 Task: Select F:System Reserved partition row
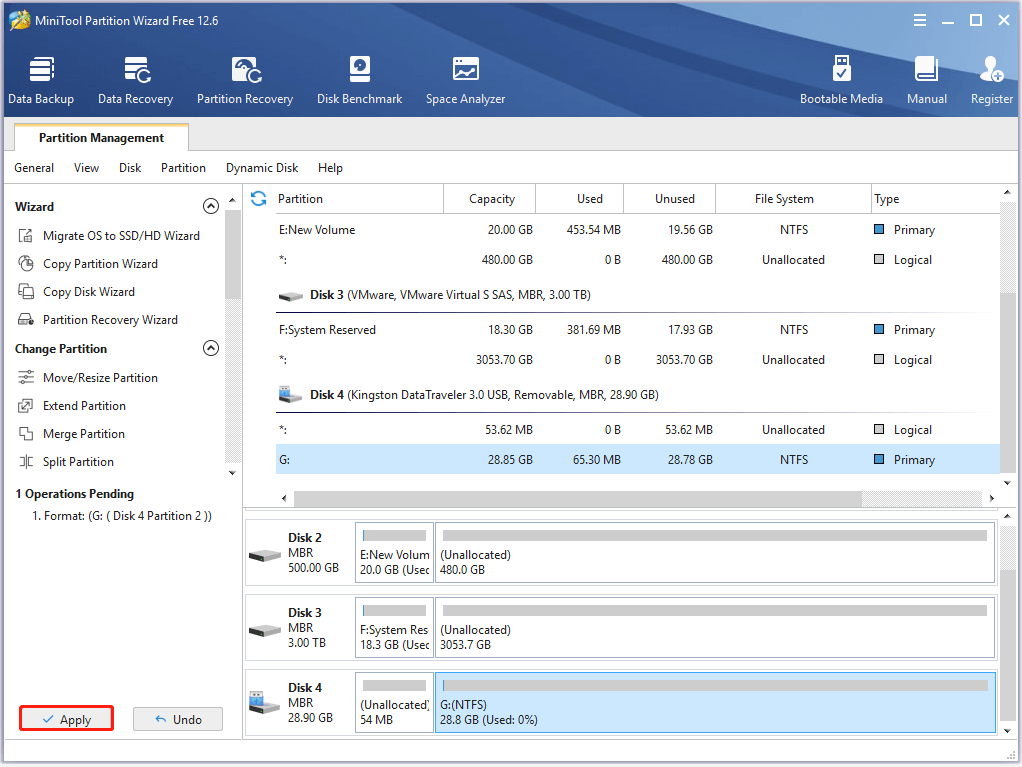(637, 330)
